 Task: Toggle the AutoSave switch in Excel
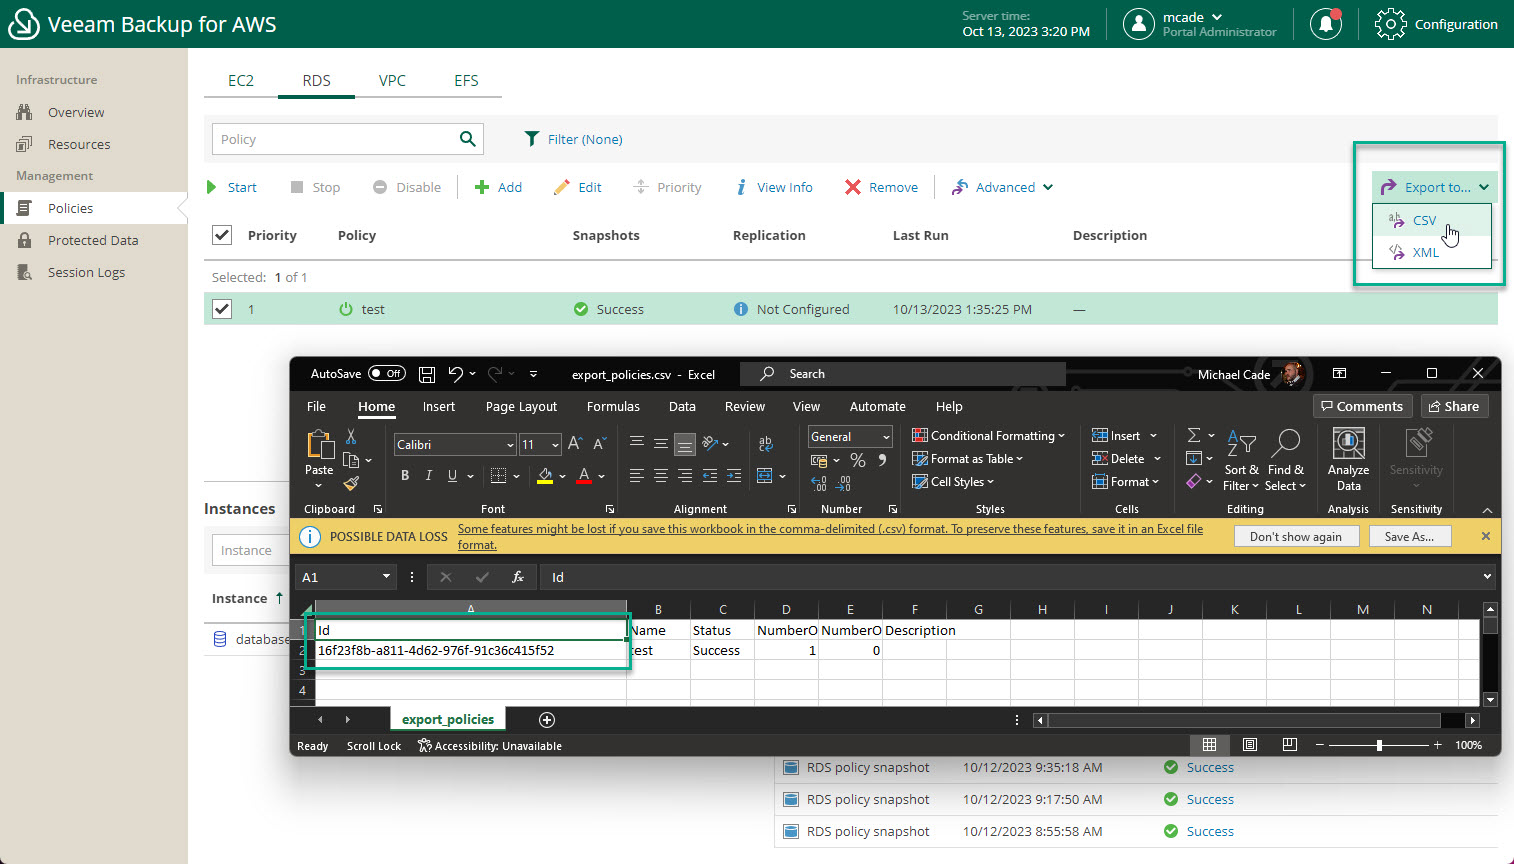[x=387, y=374]
